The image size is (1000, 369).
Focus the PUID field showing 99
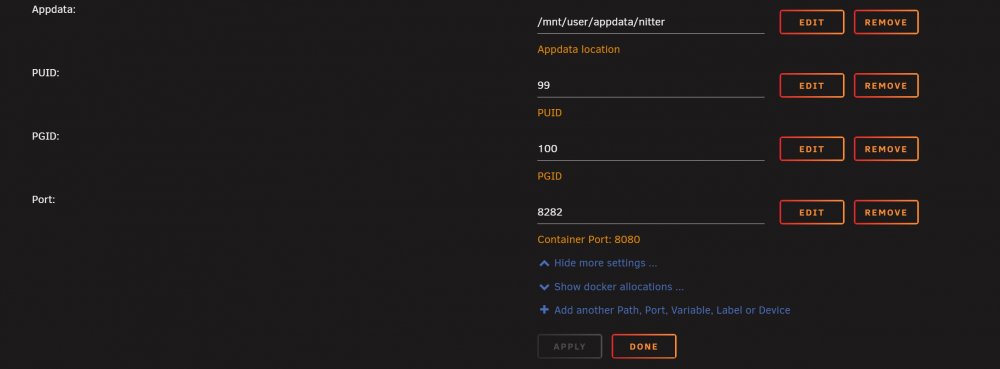651,85
